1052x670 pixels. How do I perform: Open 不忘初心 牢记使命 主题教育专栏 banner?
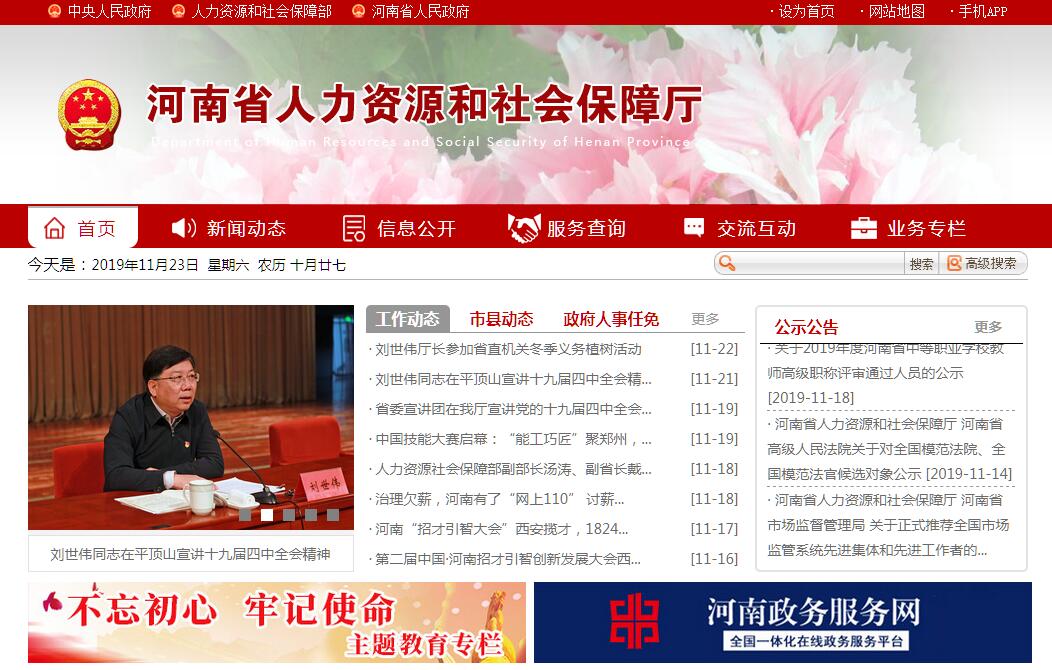(x=276, y=622)
